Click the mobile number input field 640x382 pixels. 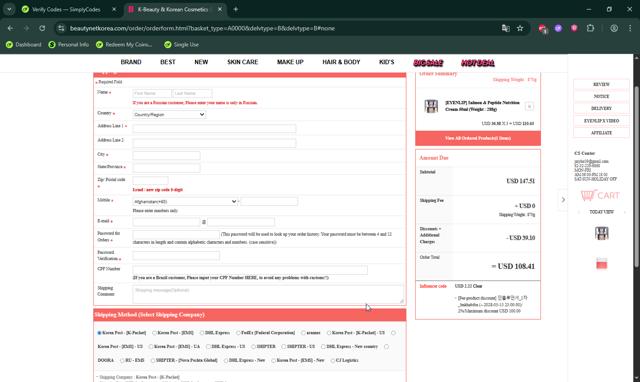pos(269,202)
